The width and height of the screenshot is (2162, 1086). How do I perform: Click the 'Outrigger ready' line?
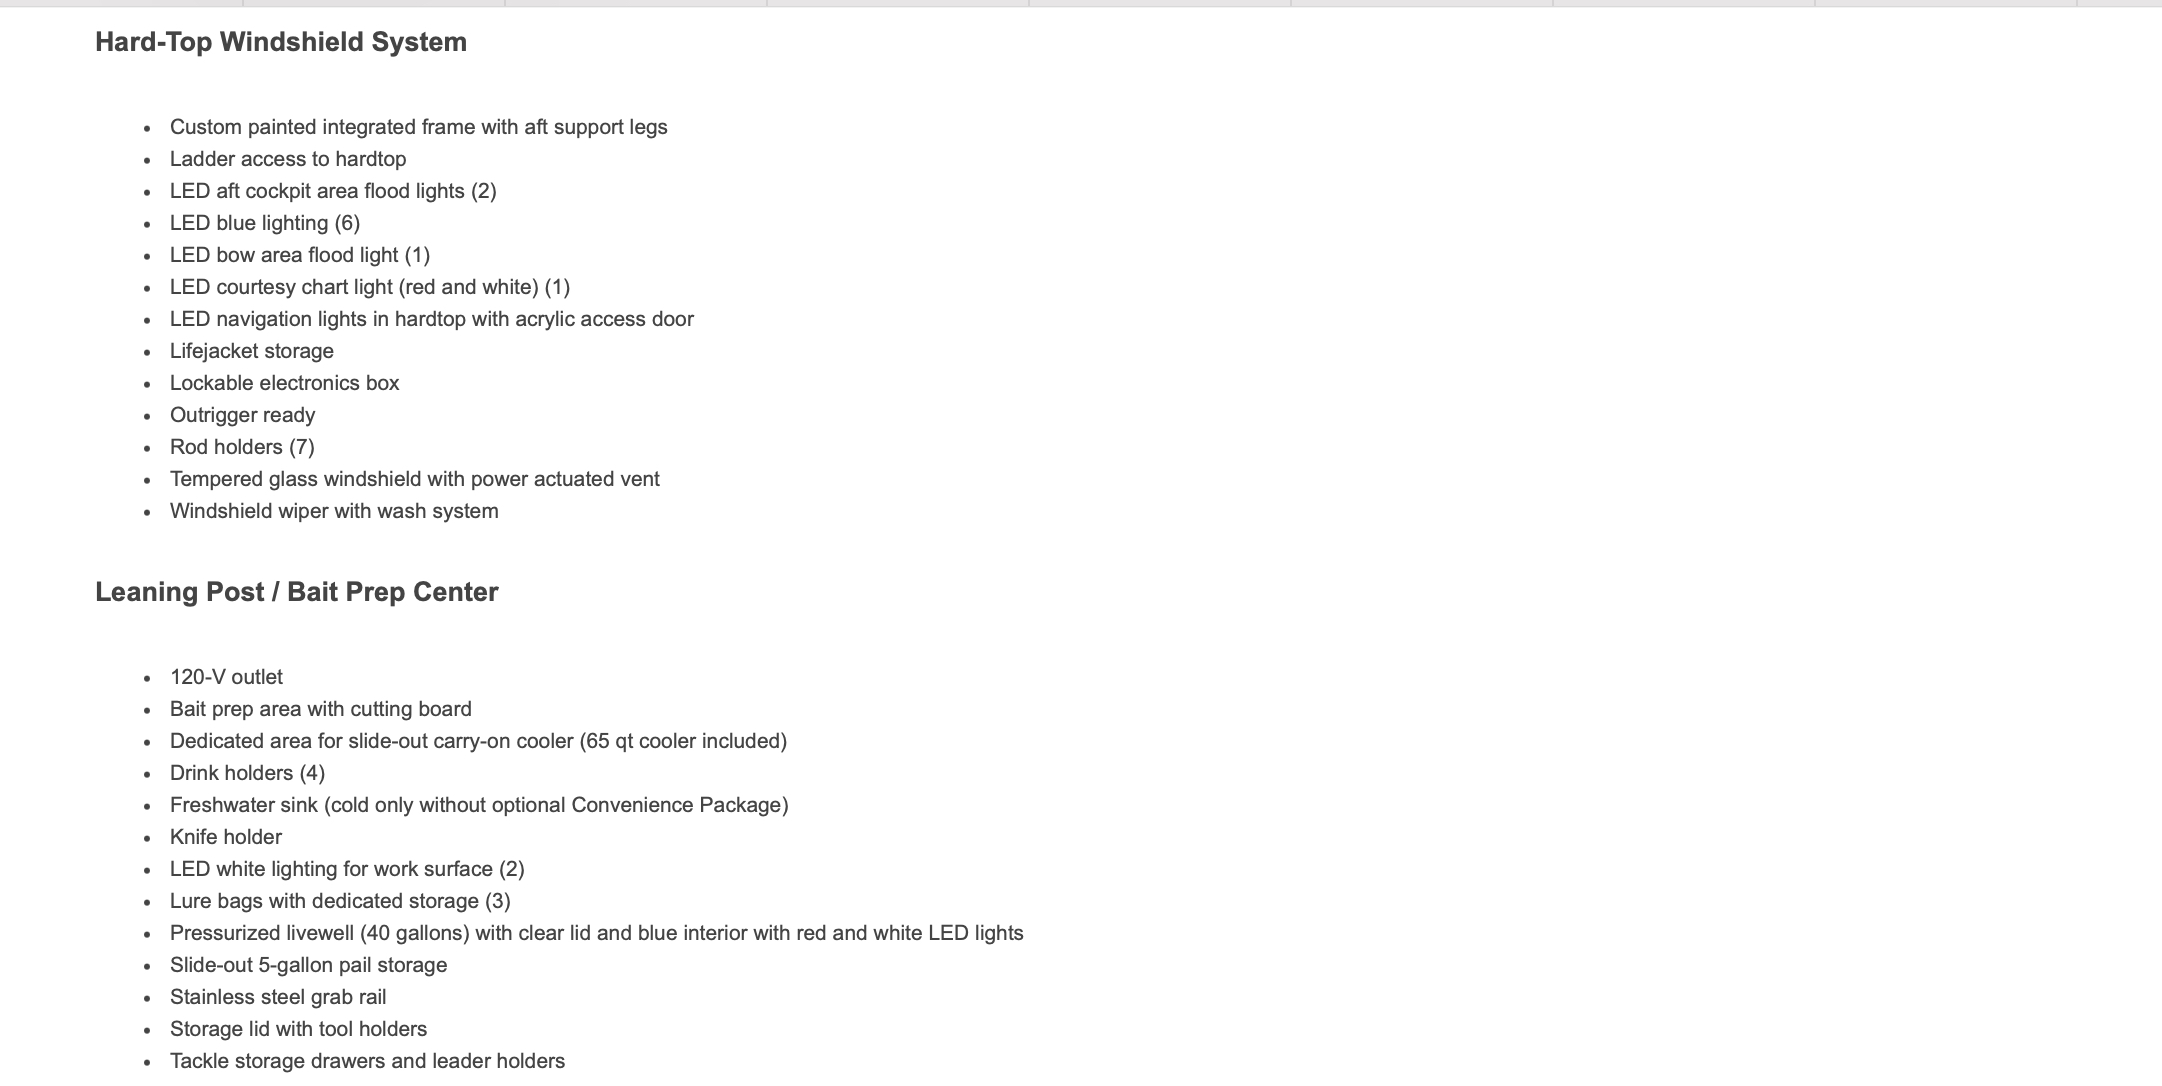tap(243, 415)
